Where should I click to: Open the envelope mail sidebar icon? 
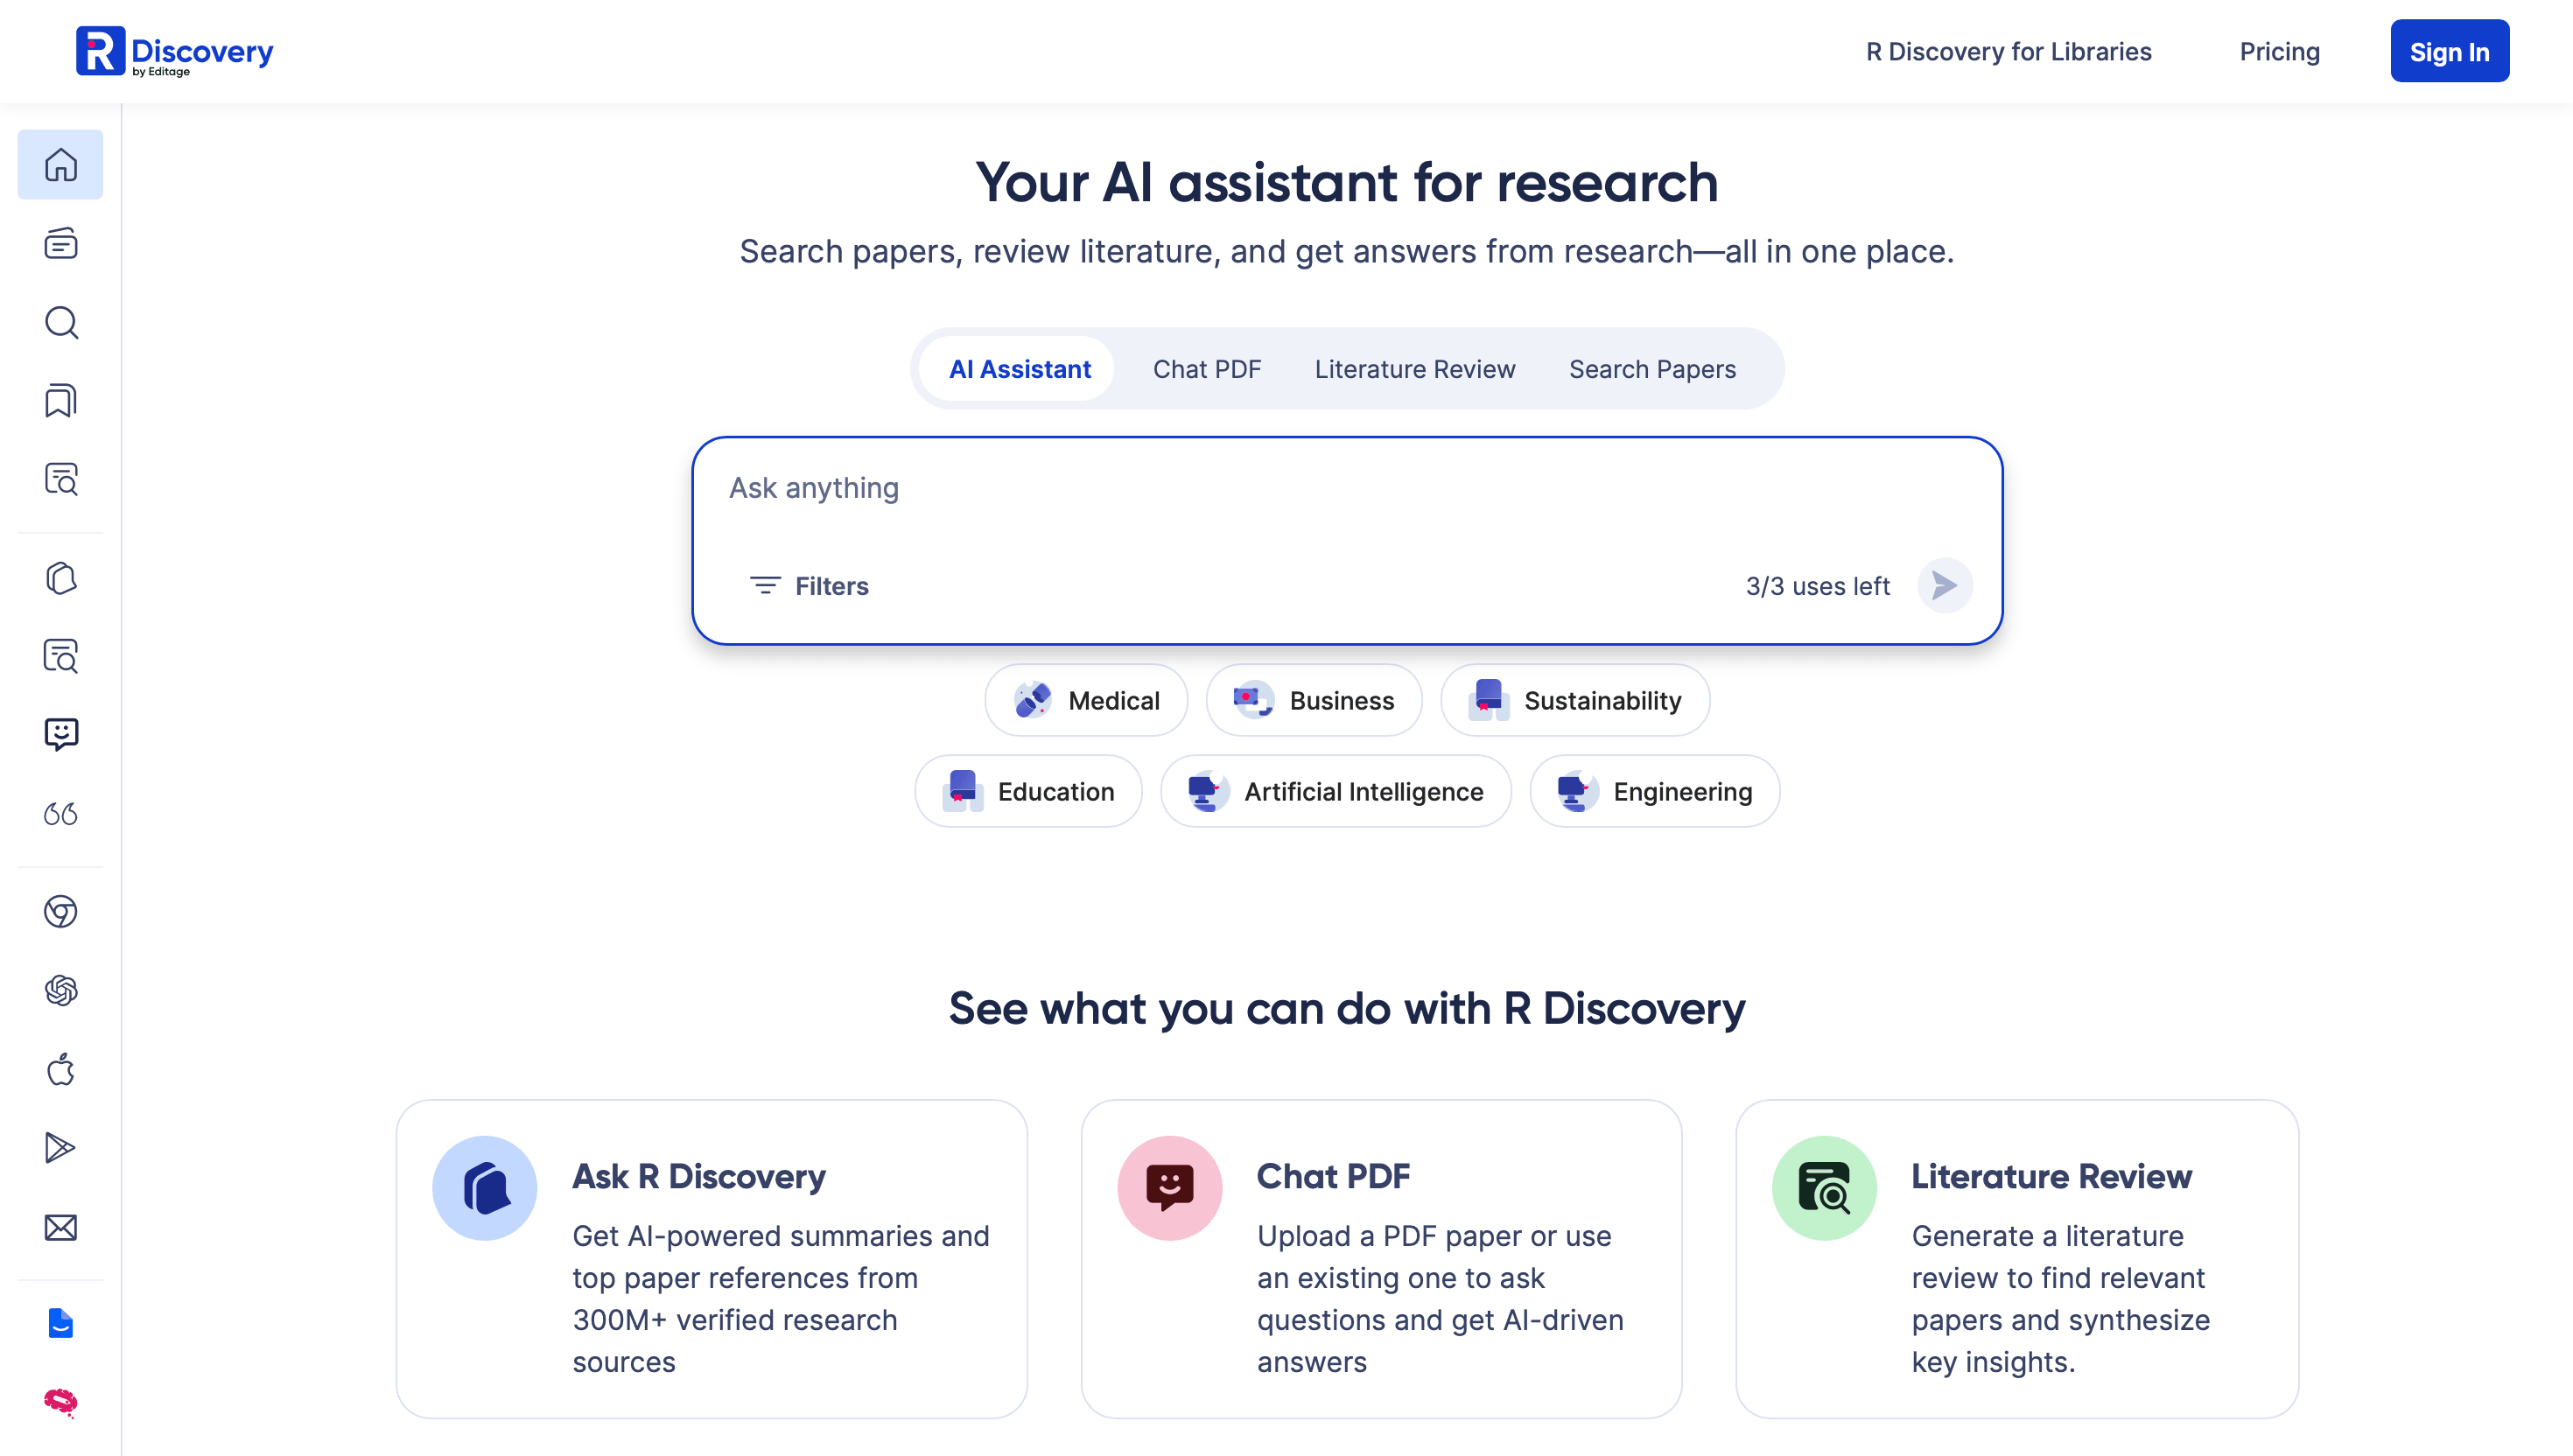pyautogui.click(x=60, y=1227)
